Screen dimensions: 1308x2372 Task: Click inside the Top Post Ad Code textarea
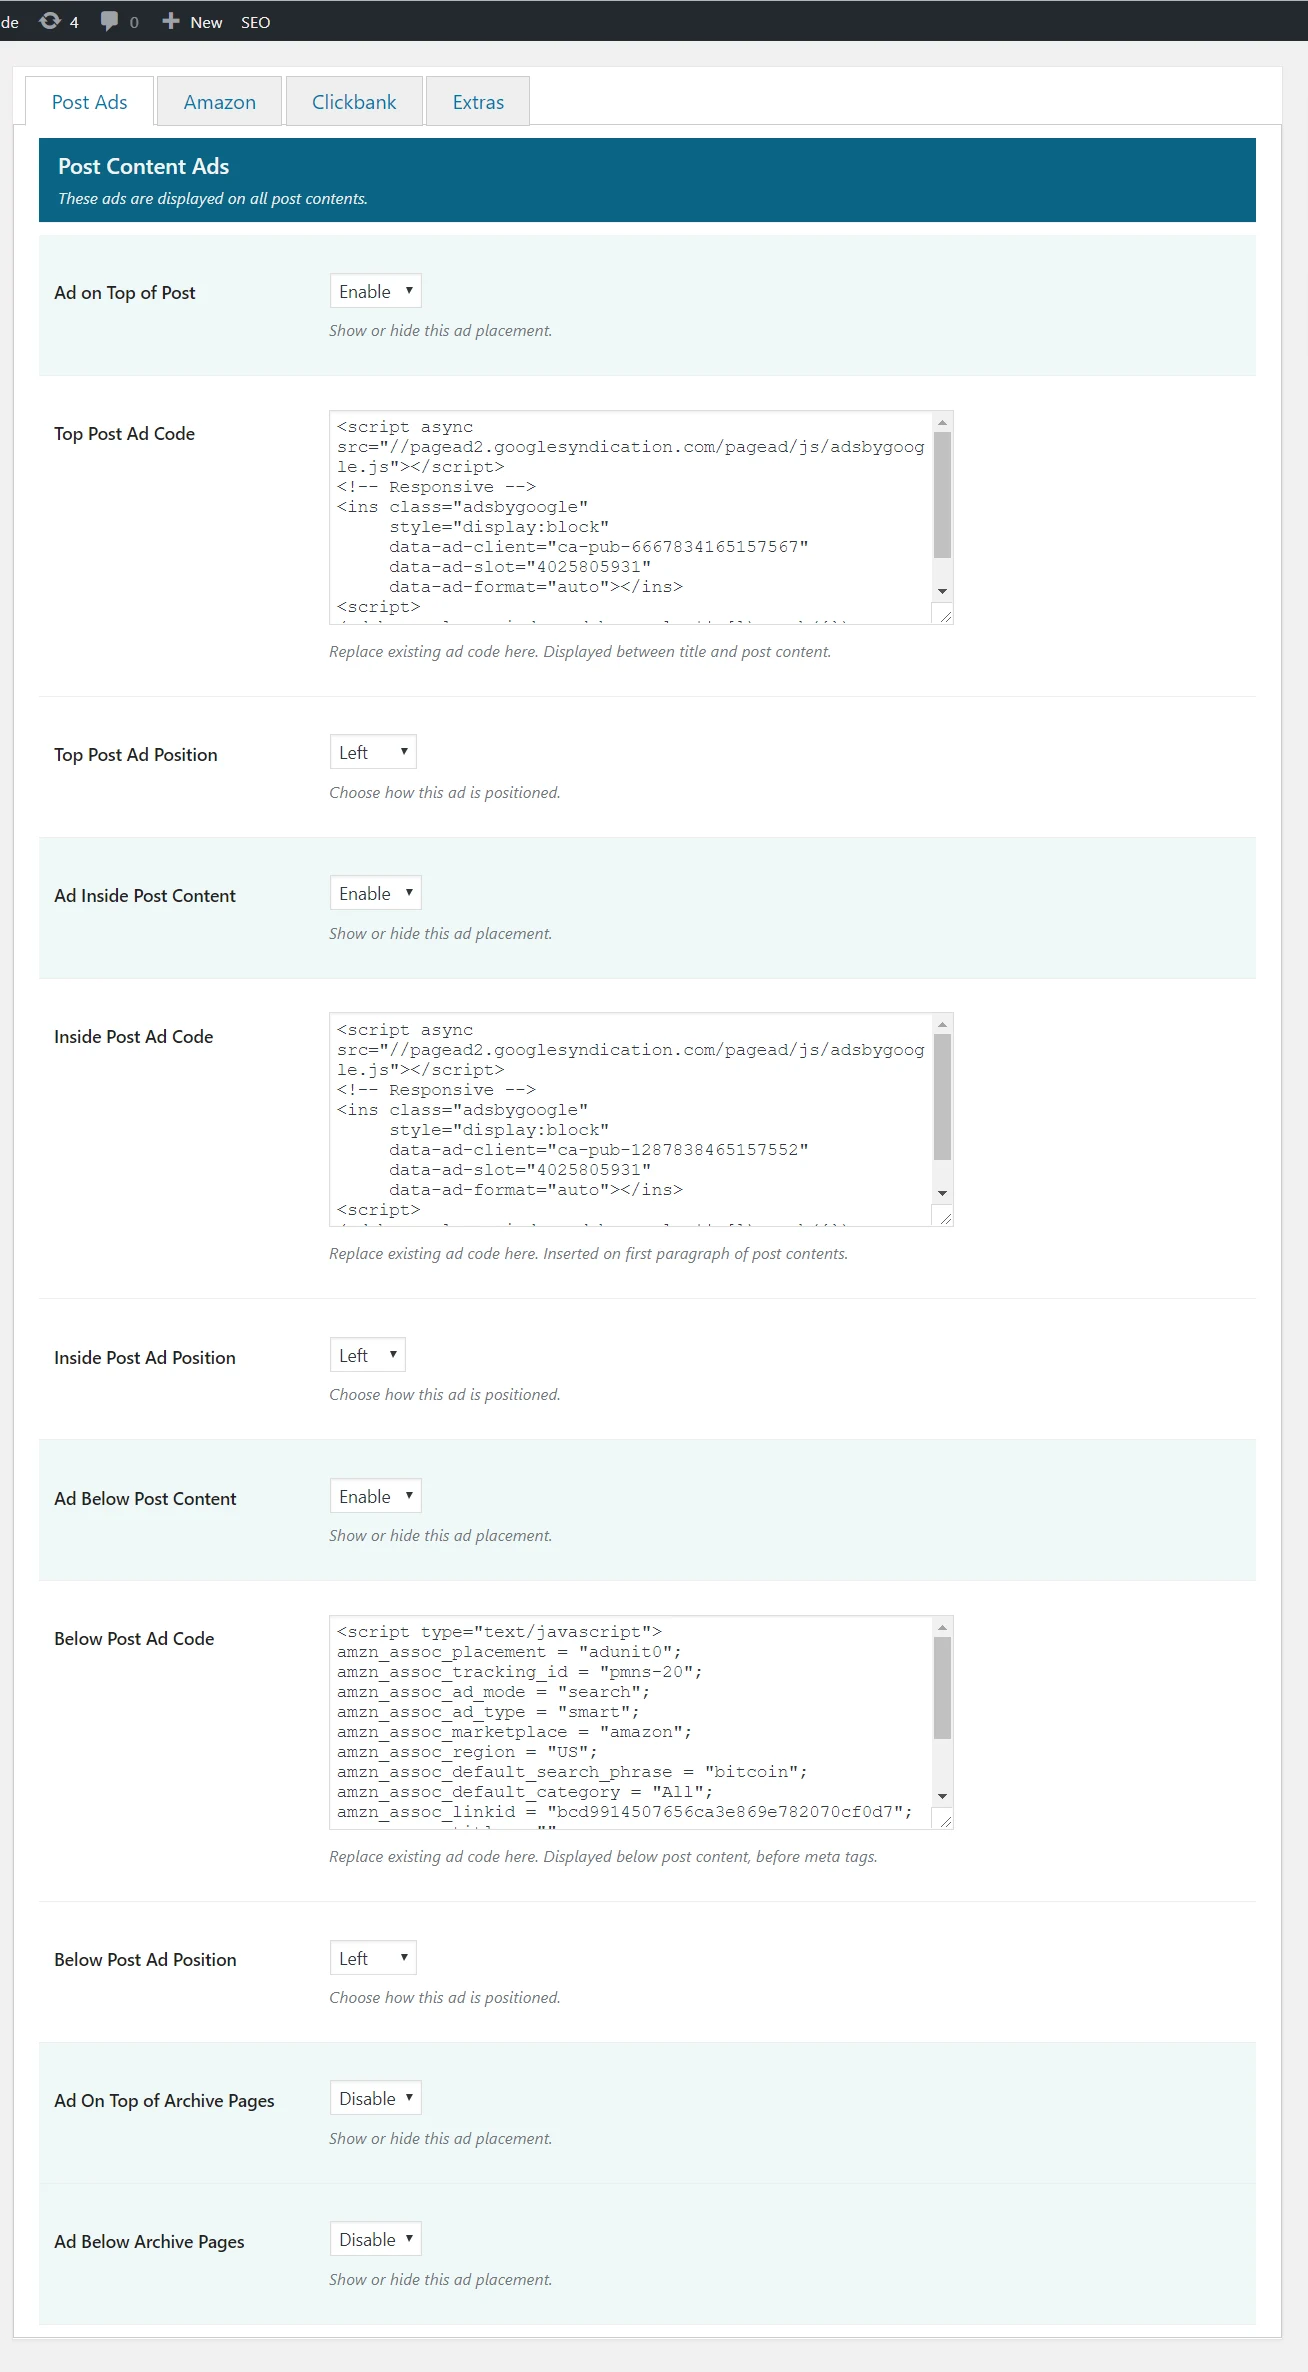630,517
